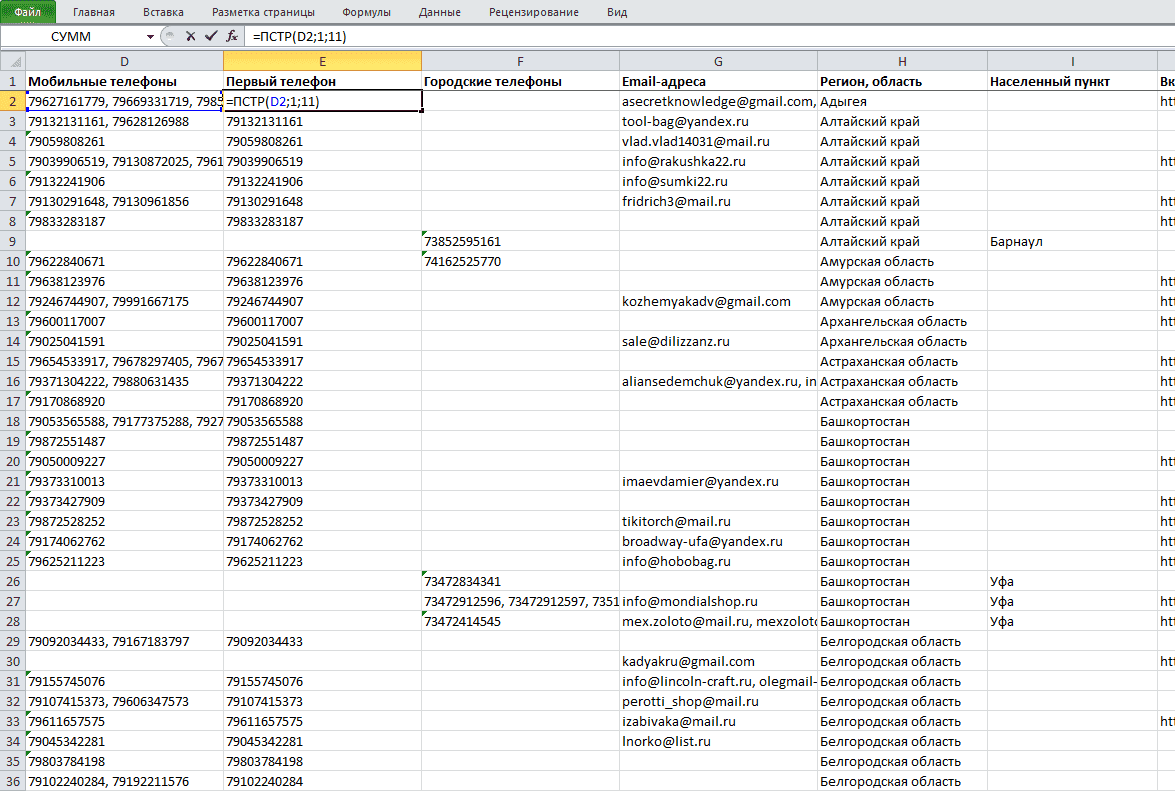This screenshot has height=791, width=1175.
Task: Click the select-all corner of the sheet
Action: coord(13,61)
